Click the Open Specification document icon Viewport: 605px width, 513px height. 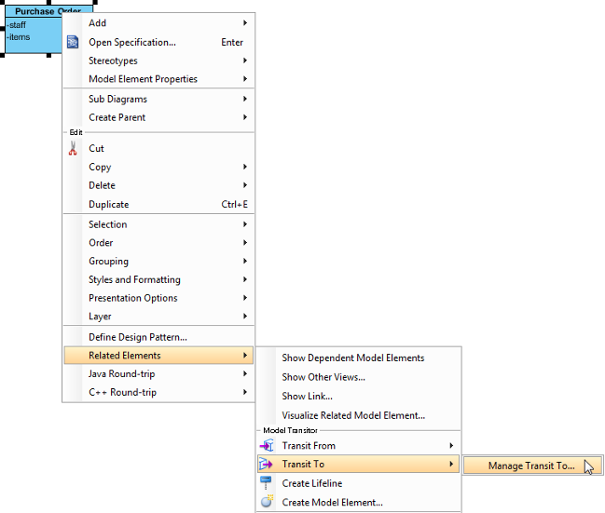pyautogui.click(x=73, y=42)
